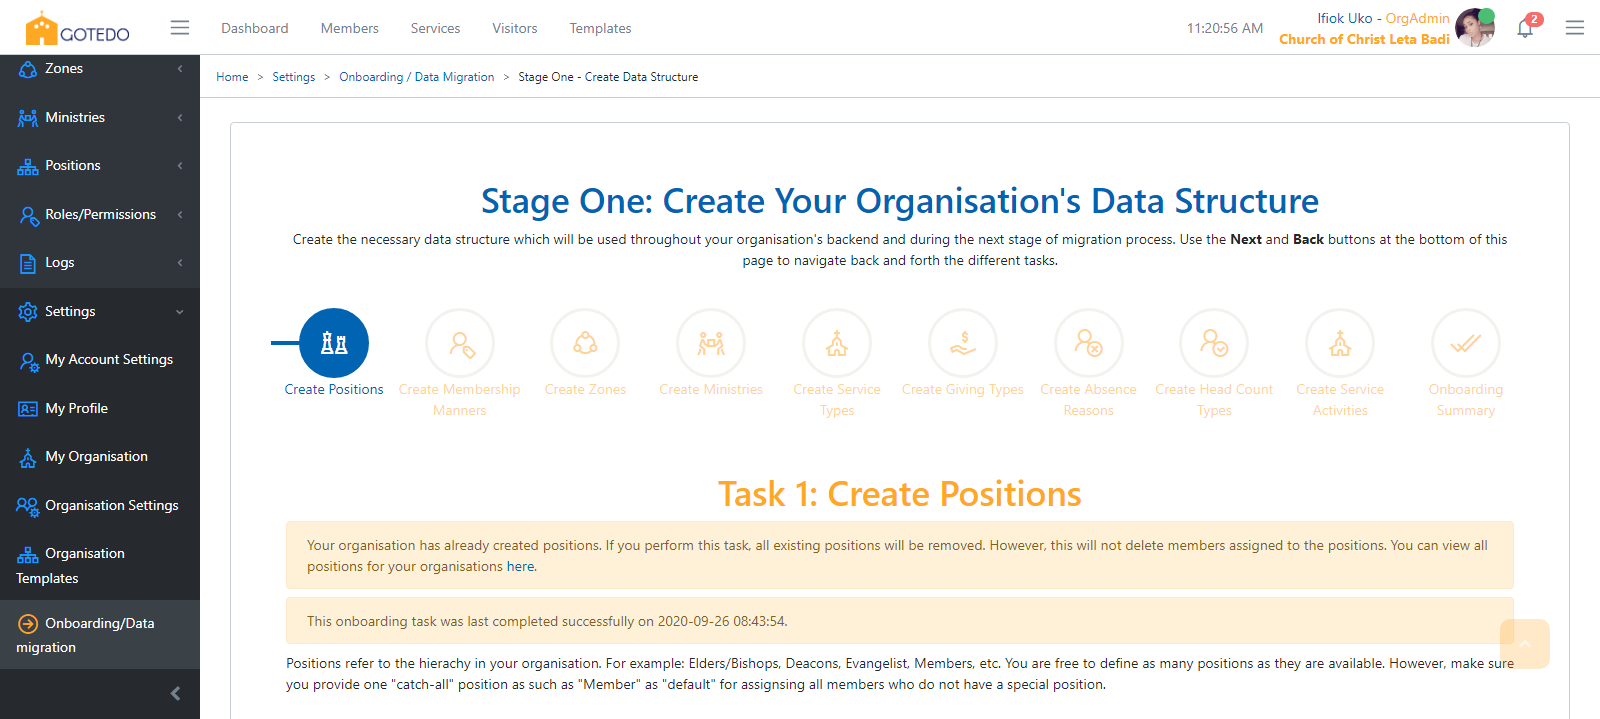The width and height of the screenshot is (1600, 719).
Task: Expand the Roles/Permissions sidebar section
Action: coord(100,214)
